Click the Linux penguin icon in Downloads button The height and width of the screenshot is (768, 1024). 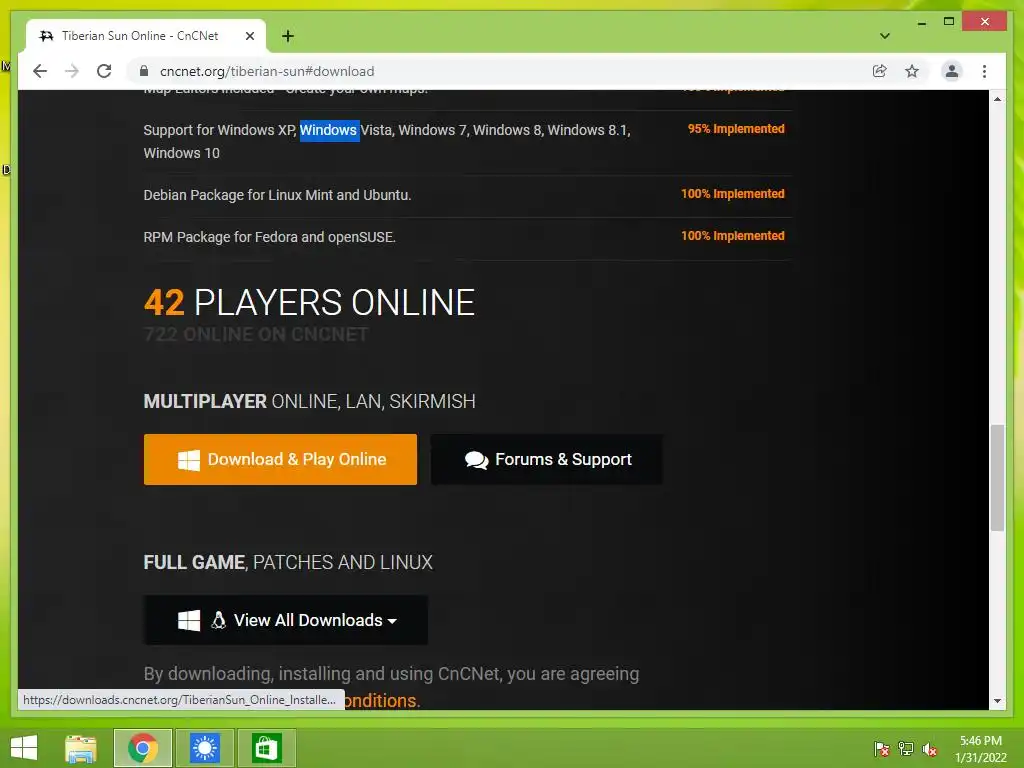click(x=218, y=620)
